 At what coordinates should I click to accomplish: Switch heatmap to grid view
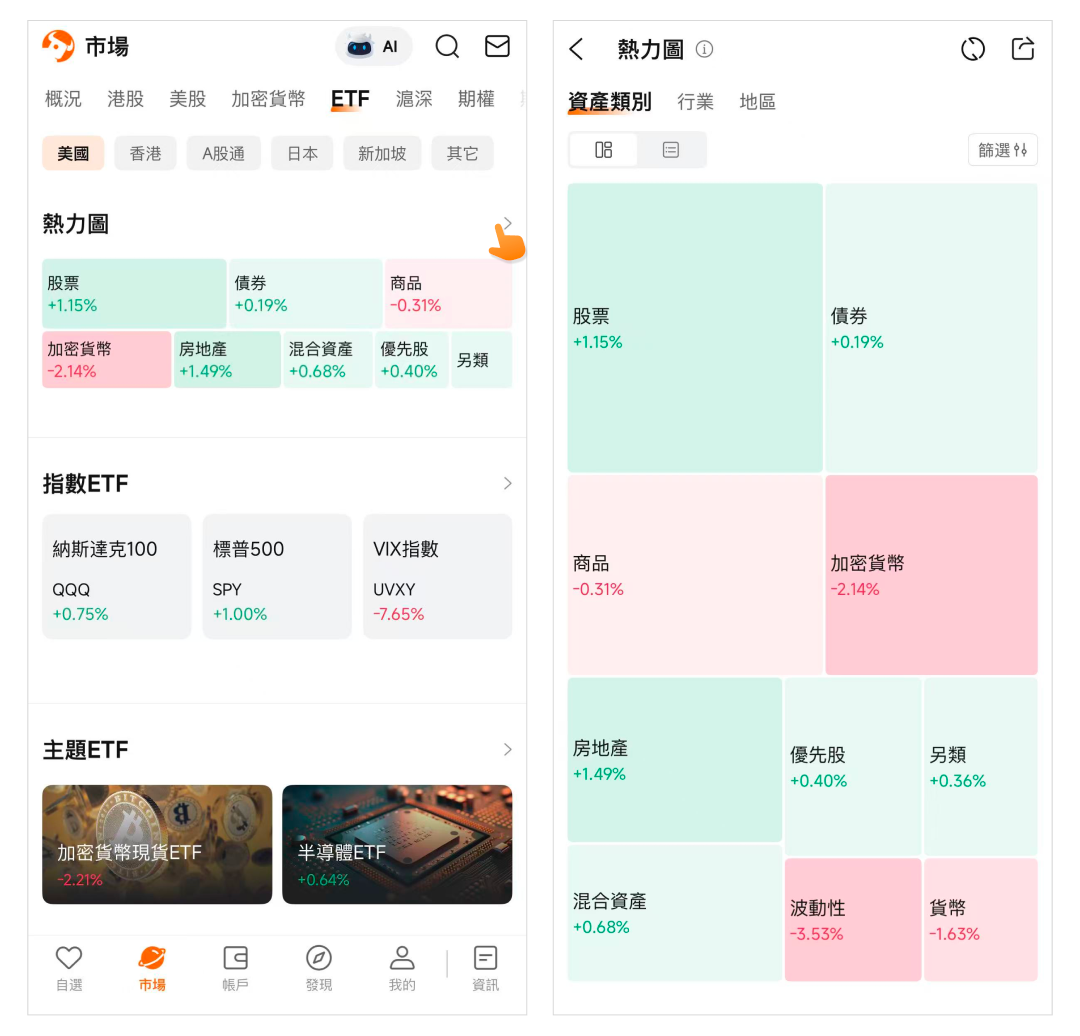click(603, 150)
